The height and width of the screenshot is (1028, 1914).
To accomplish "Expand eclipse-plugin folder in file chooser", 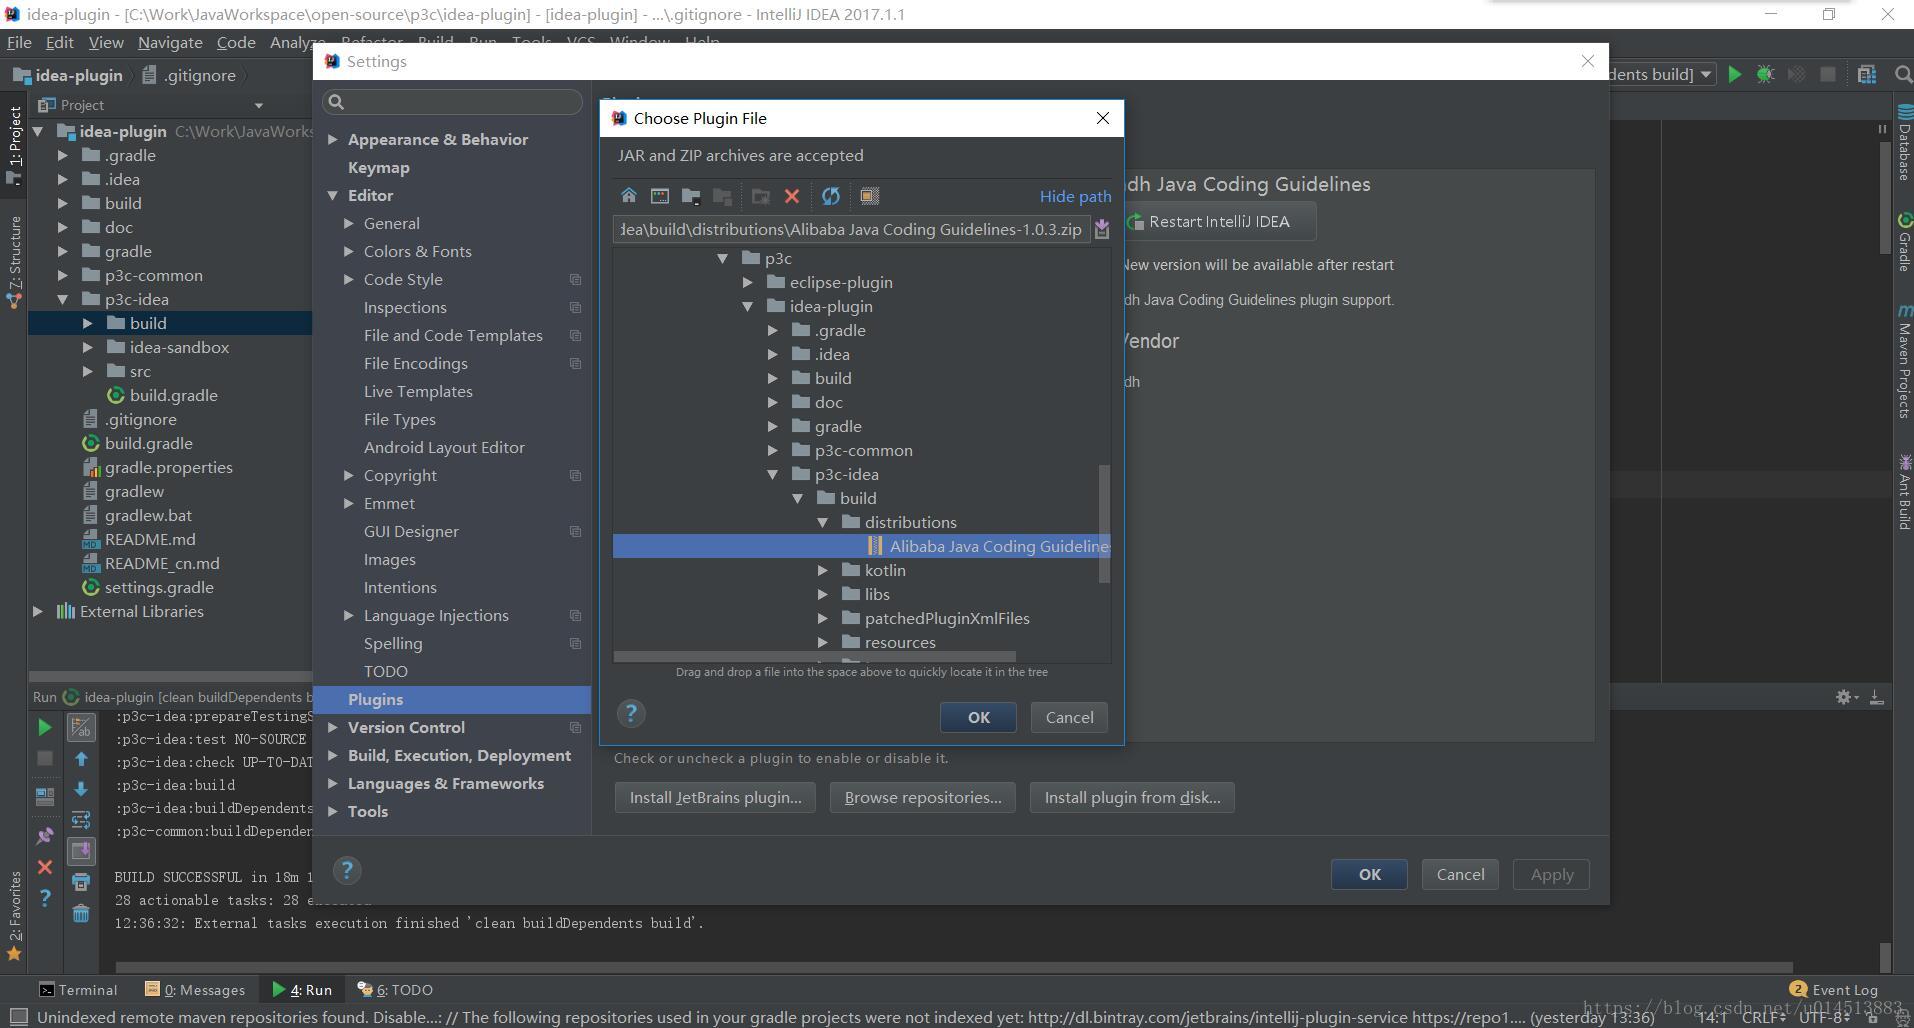I will point(748,282).
